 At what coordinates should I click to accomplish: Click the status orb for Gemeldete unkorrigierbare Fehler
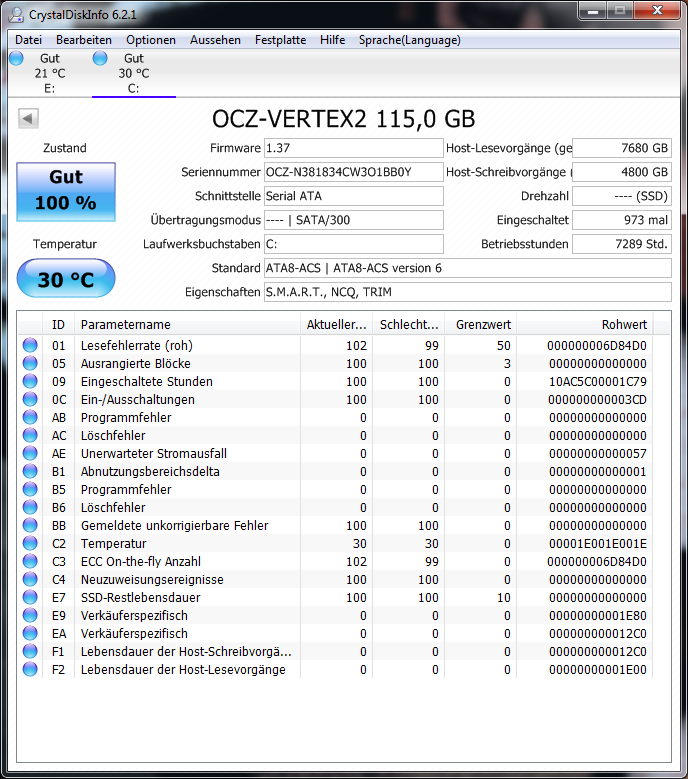click(30, 525)
